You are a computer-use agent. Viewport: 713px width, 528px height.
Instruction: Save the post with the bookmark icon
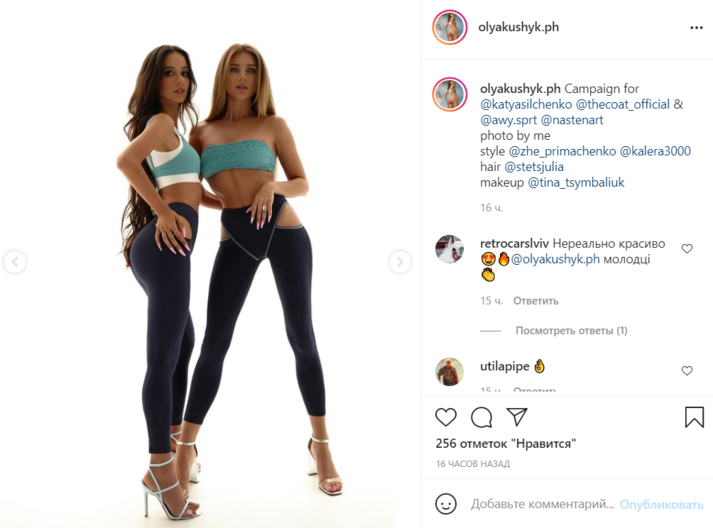694,417
